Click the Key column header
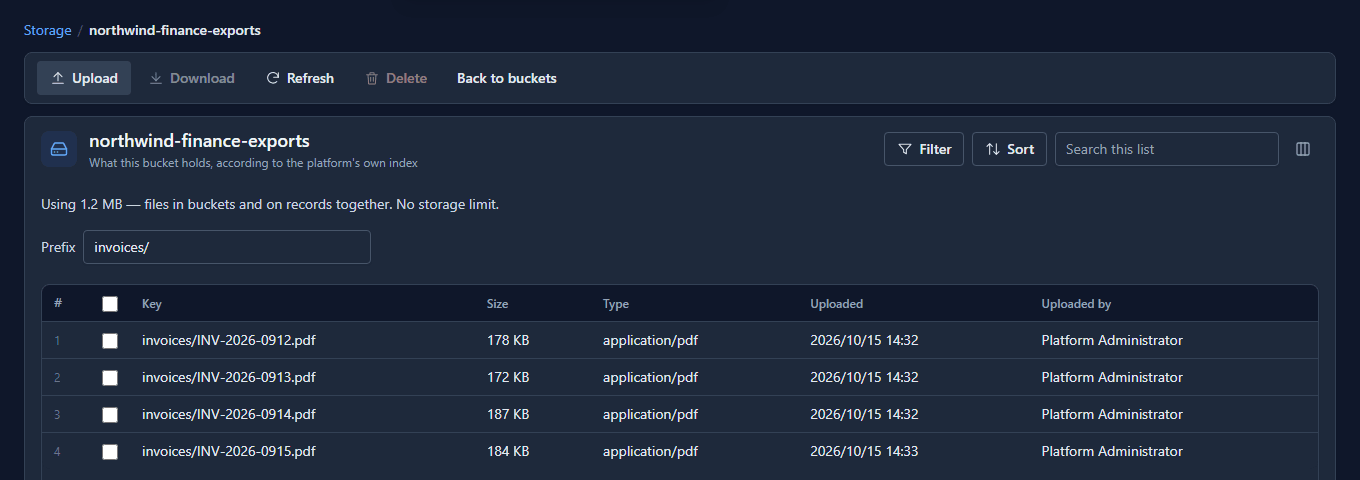 click(152, 304)
